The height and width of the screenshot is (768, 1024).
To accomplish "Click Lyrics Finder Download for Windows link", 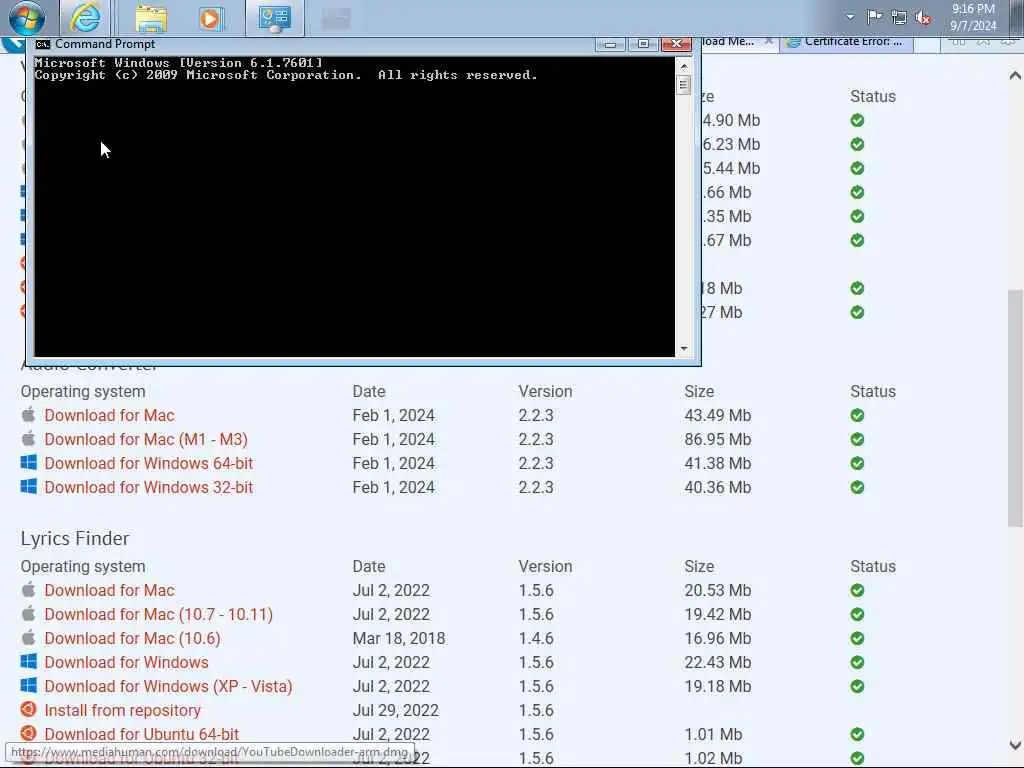I will pos(126,663).
